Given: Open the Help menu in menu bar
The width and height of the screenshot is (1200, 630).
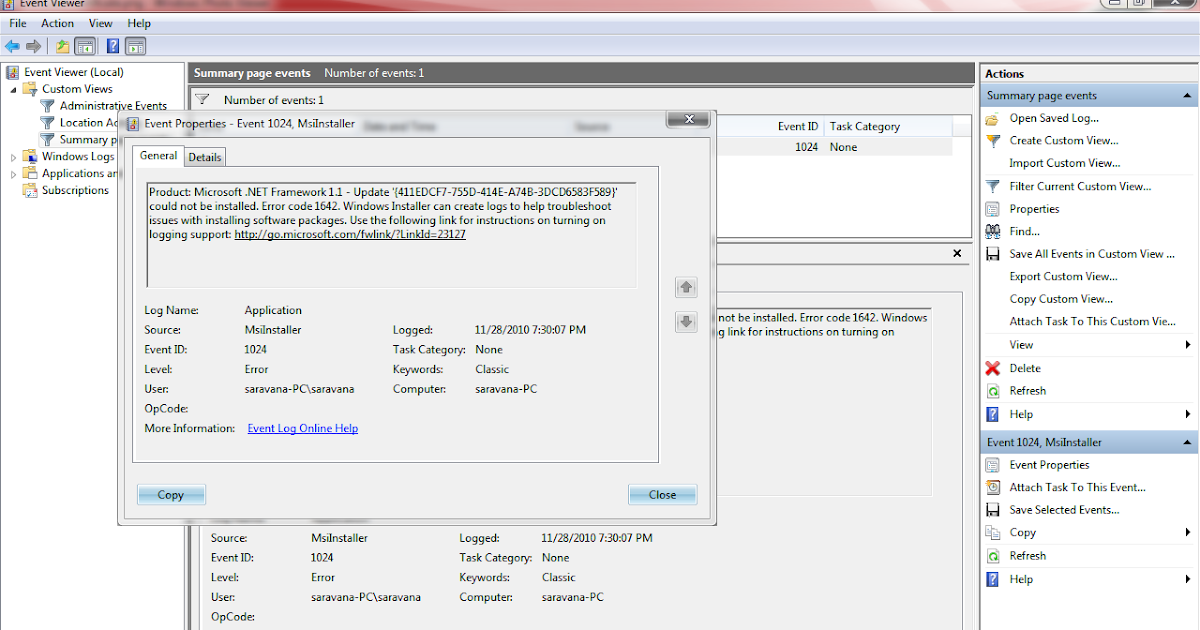Looking at the screenshot, I should coord(139,23).
